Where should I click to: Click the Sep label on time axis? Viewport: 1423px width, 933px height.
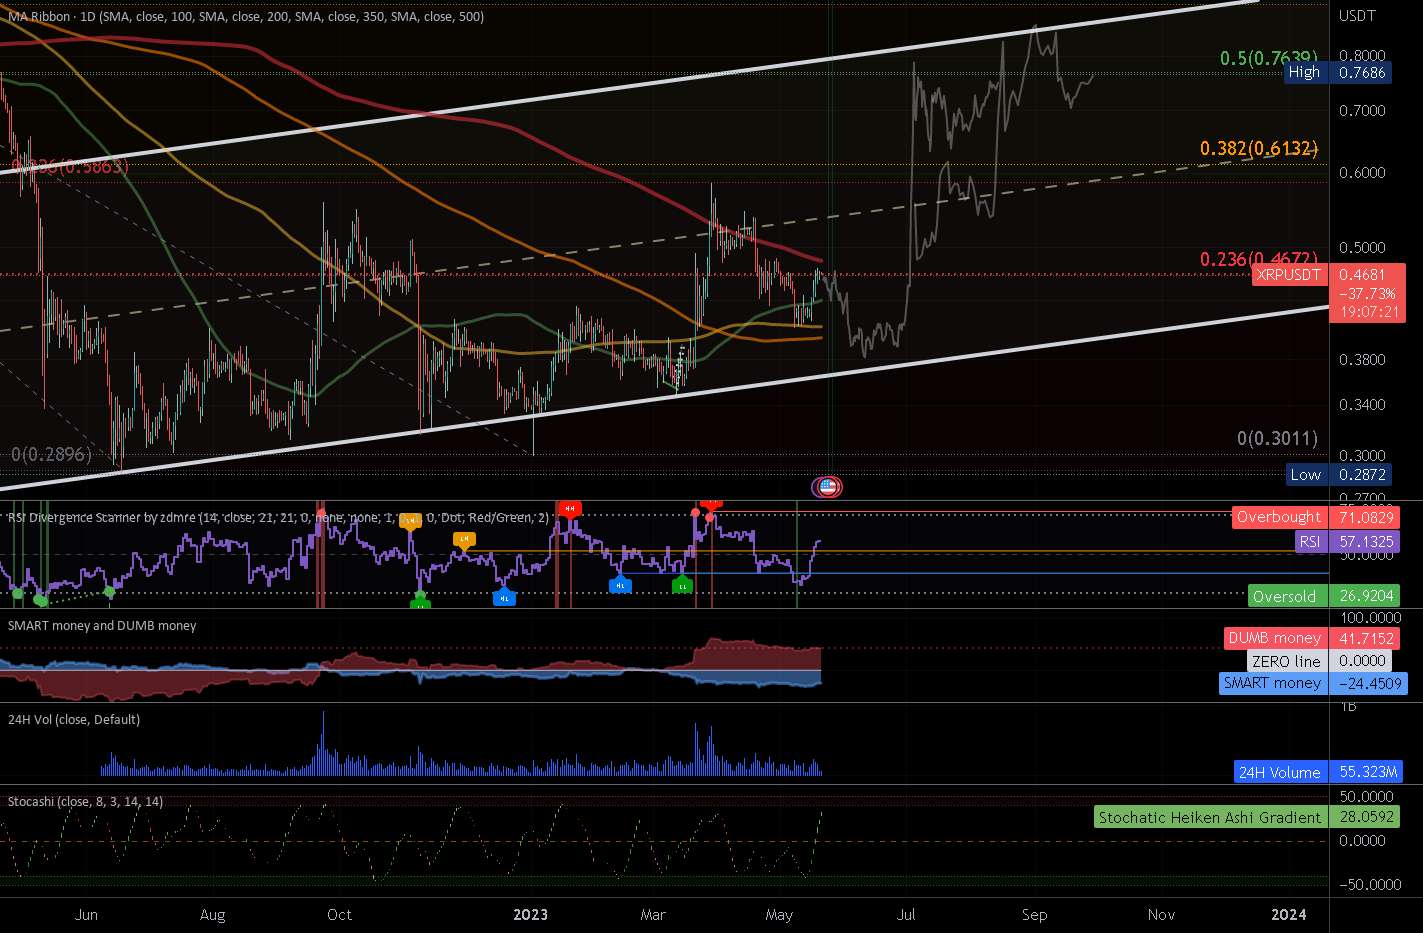[1034, 914]
